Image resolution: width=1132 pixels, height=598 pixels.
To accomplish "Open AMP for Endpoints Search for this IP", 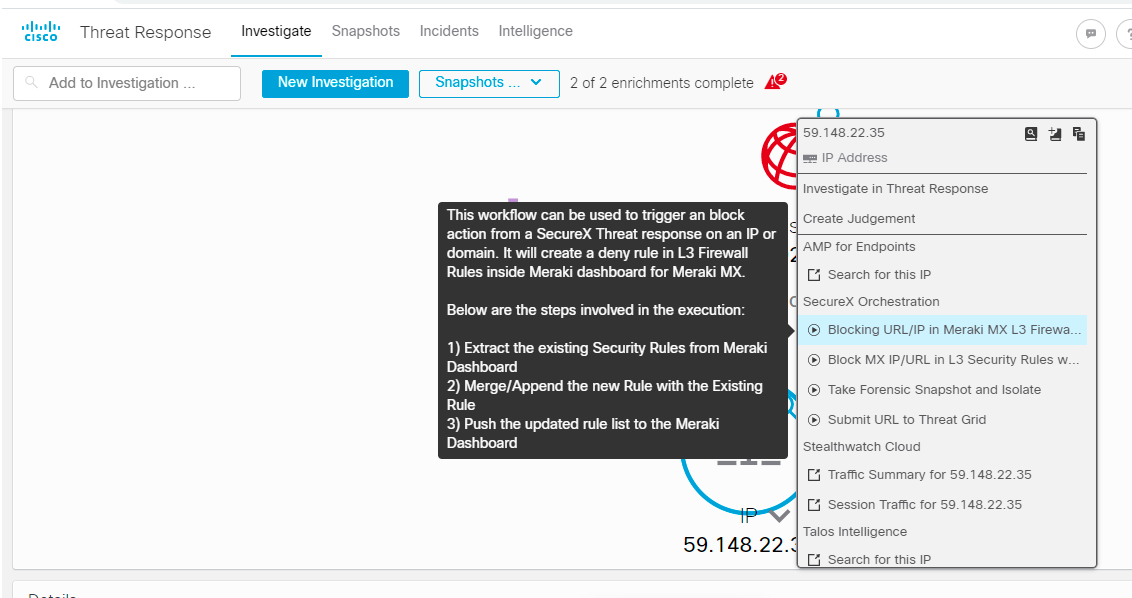I will click(x=879, y=274).
